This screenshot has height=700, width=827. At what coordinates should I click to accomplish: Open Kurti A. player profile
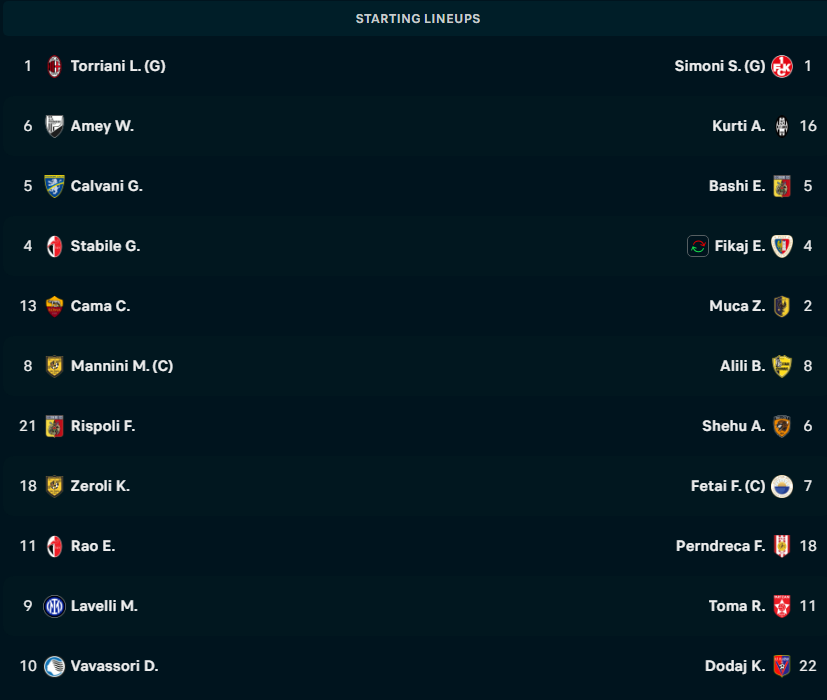(x=738, y=126)
